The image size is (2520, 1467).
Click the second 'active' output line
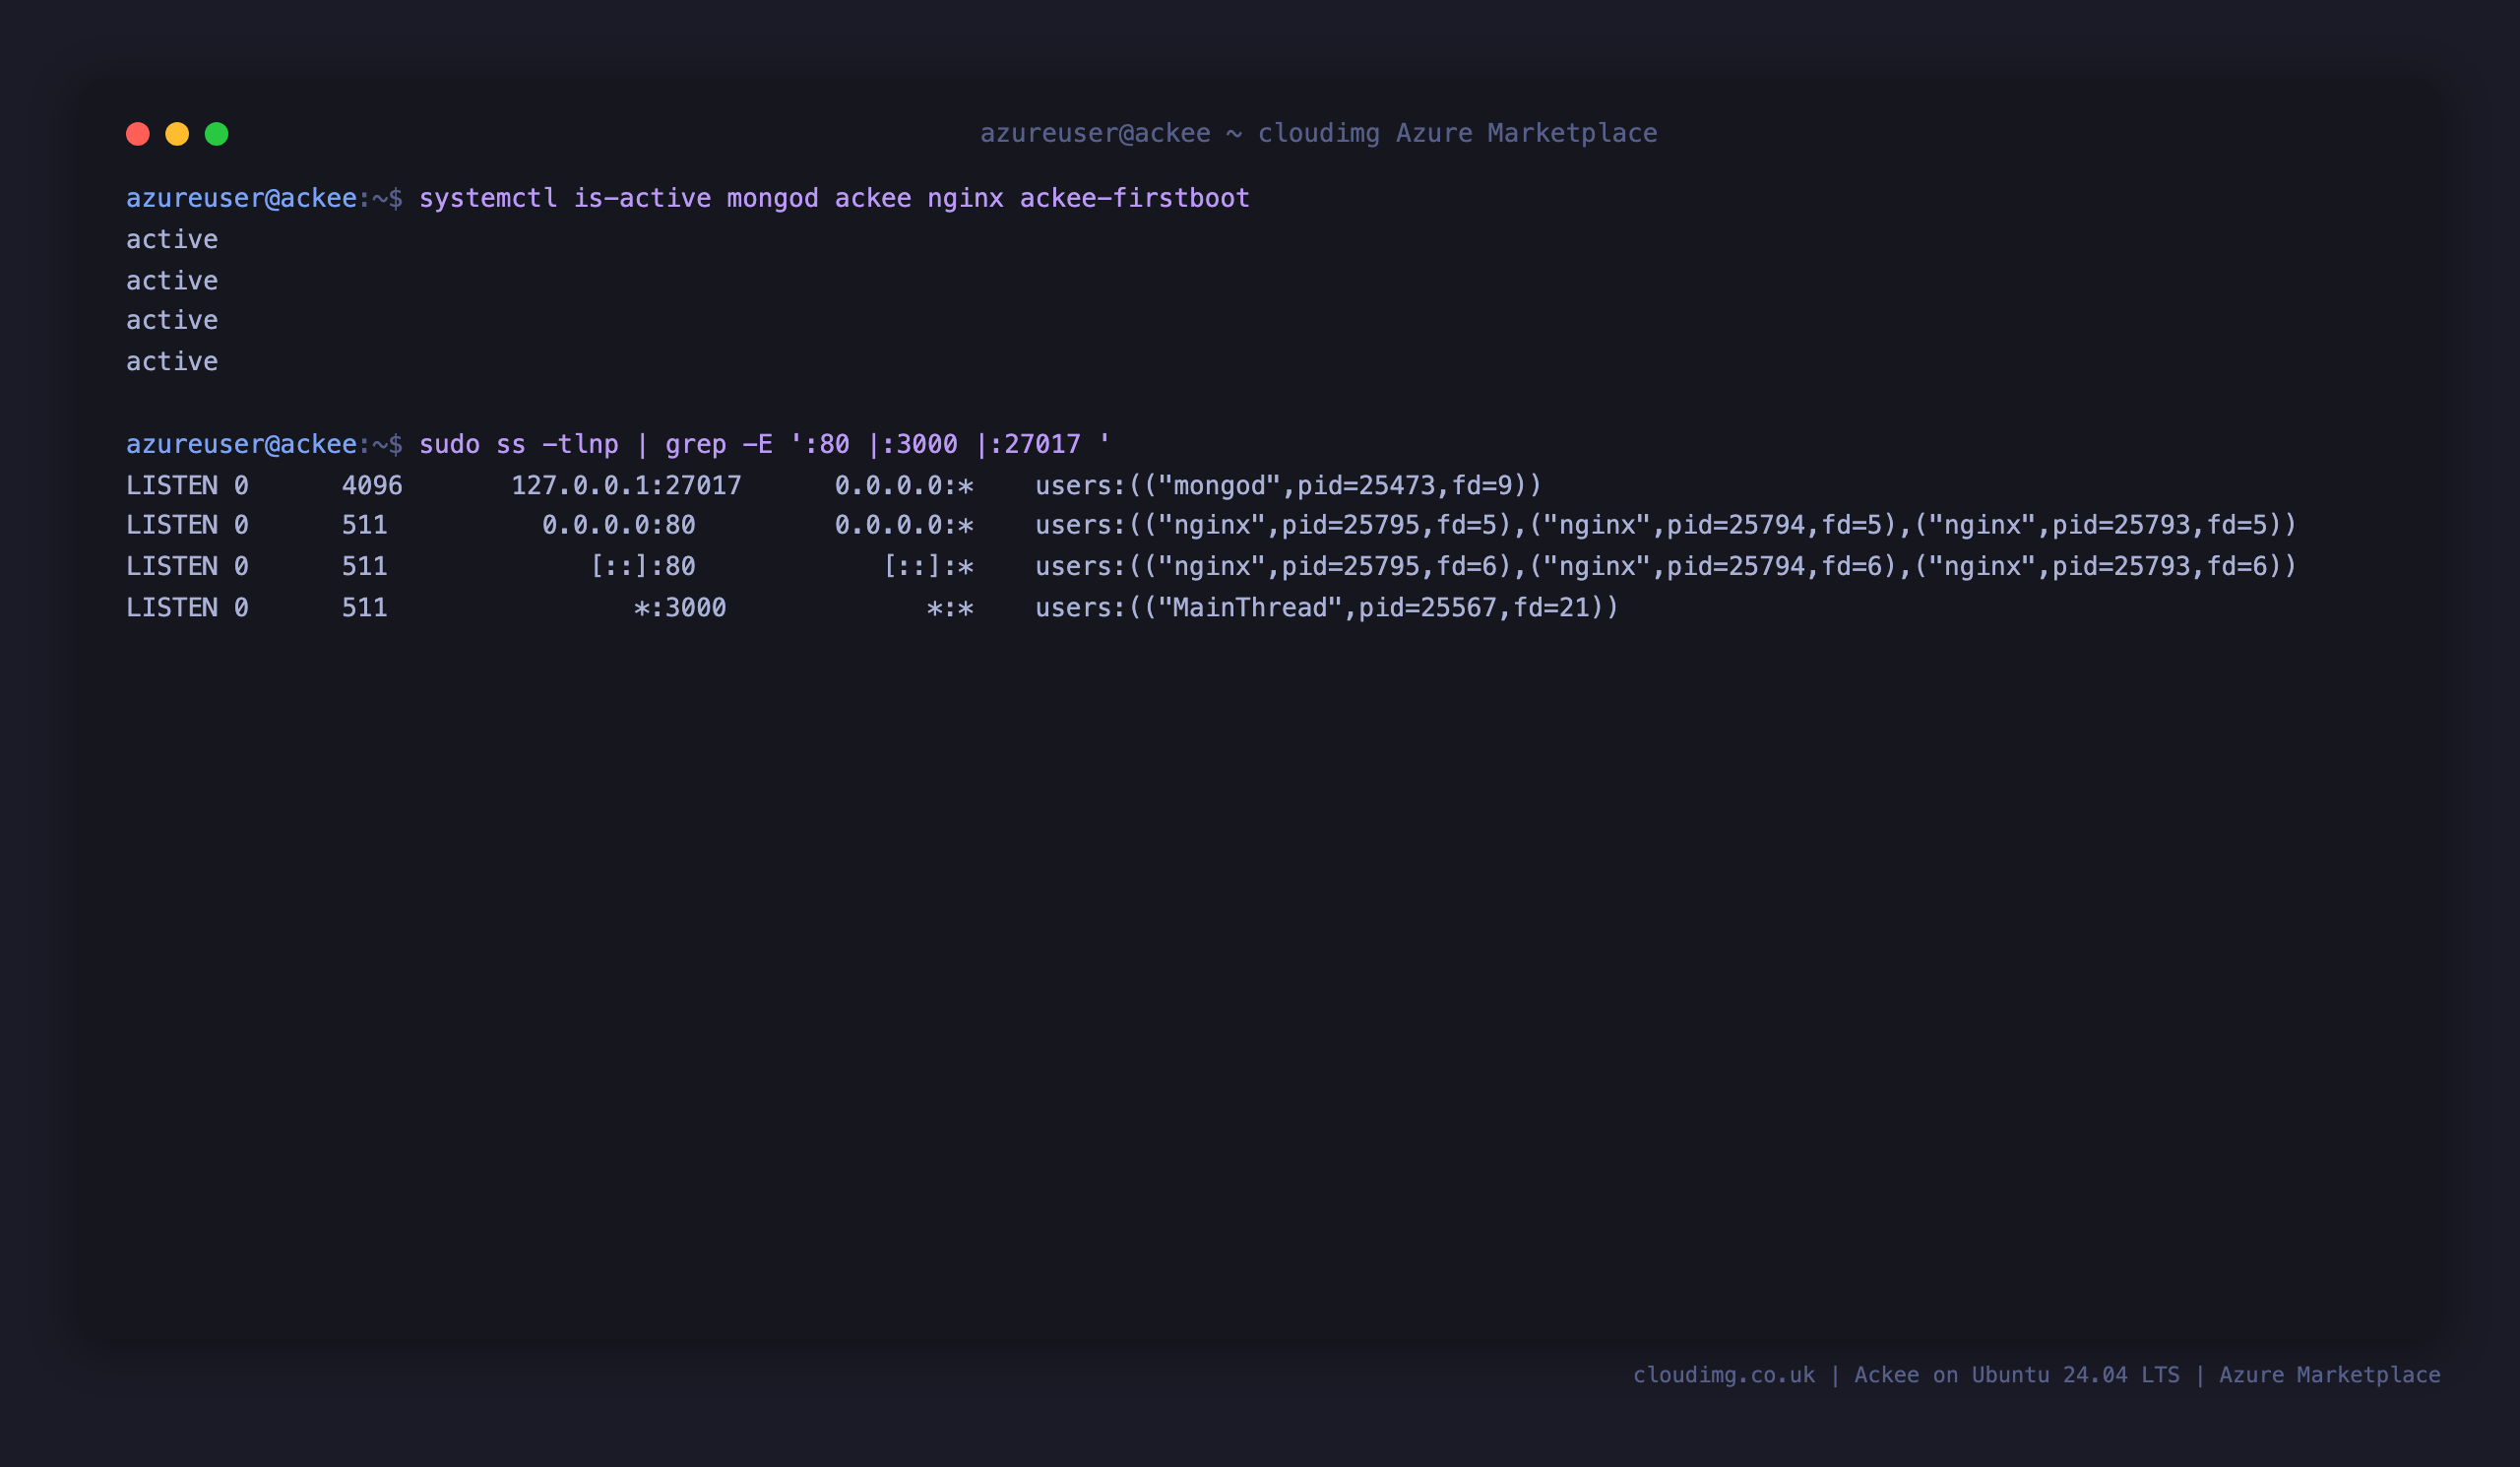(172, 280)
